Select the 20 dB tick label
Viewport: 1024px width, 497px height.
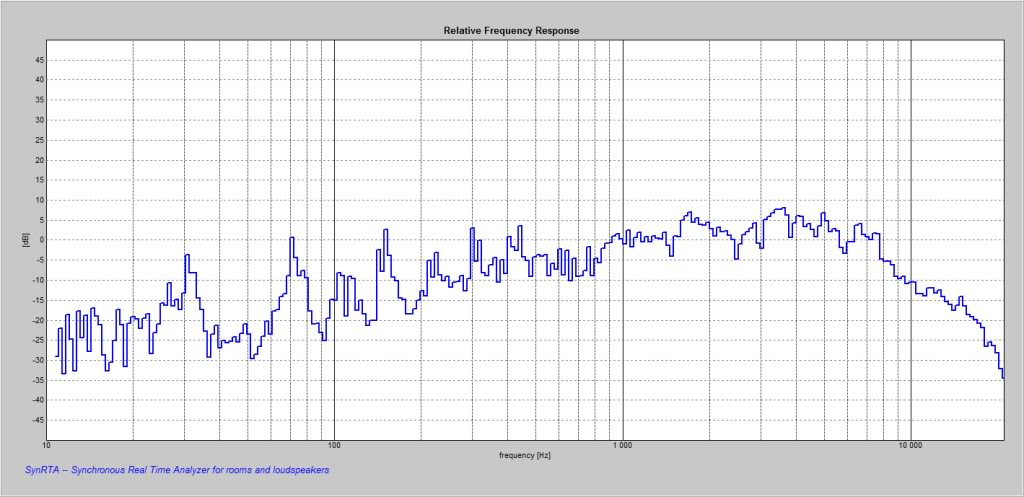point(39,160)
